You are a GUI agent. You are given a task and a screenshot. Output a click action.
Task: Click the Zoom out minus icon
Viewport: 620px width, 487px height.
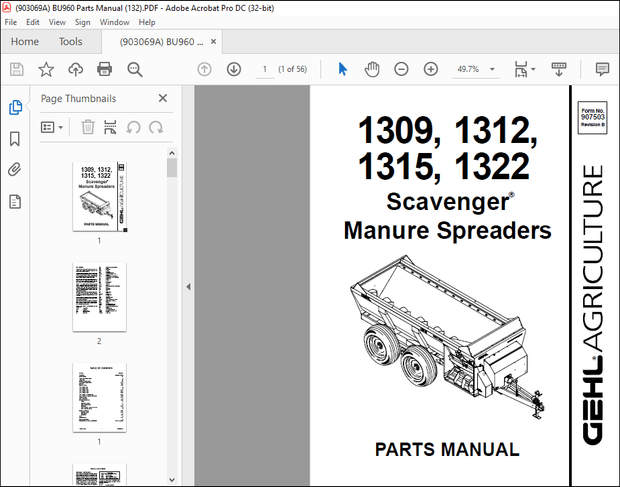click(x=401, y=69)
